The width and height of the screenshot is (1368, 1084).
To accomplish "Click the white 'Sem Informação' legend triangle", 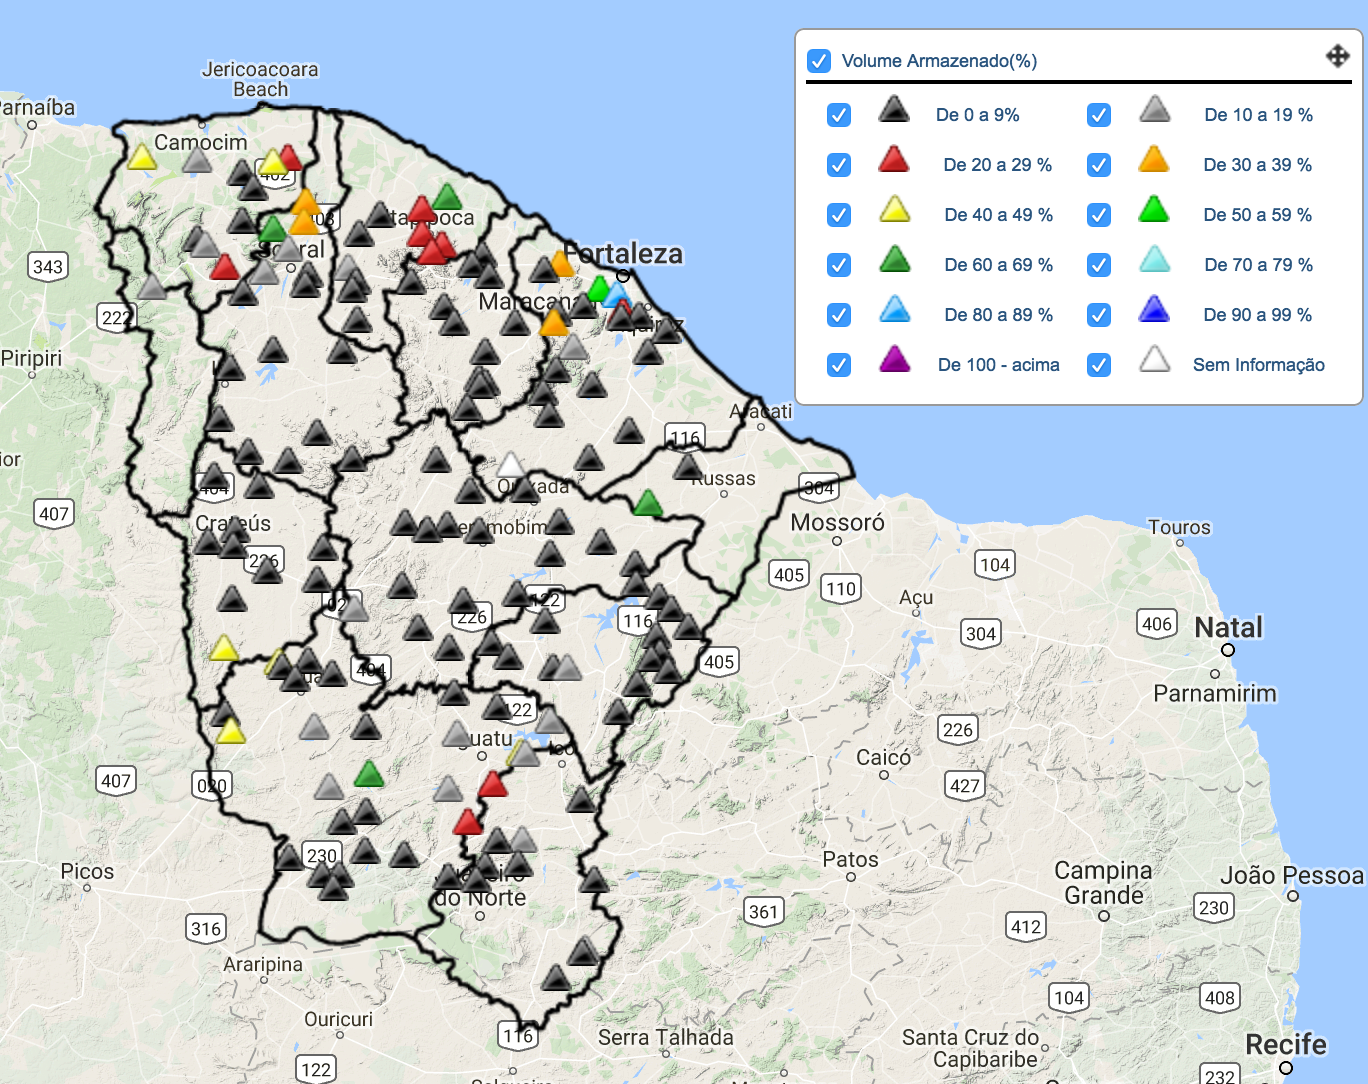I will (1154, 360).
